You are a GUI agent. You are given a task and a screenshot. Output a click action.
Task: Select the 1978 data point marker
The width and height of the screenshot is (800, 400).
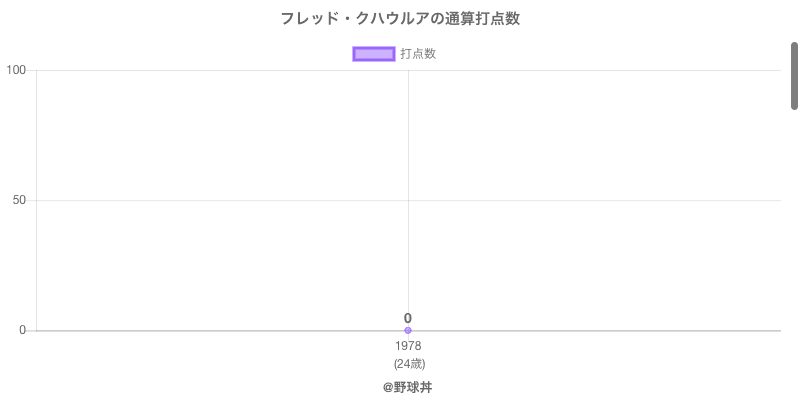tap(408, 330)
